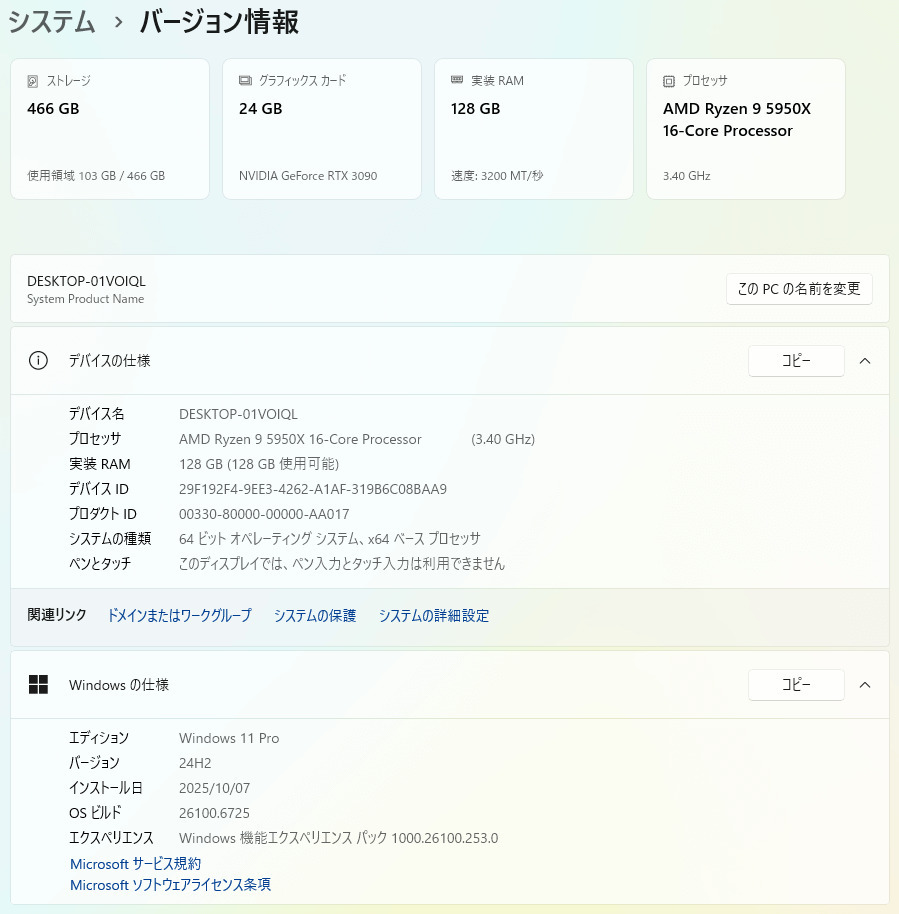Click the RAM chip icon in 実装 RAM card
Image resolution: width=899 pixels, height=914 pixels.
457,80
